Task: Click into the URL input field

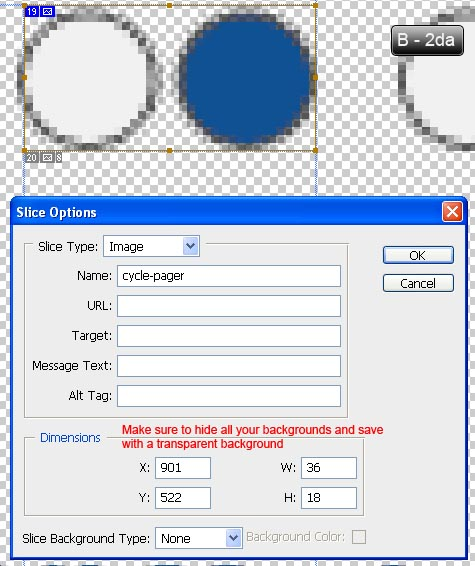Action: (229, 306)
